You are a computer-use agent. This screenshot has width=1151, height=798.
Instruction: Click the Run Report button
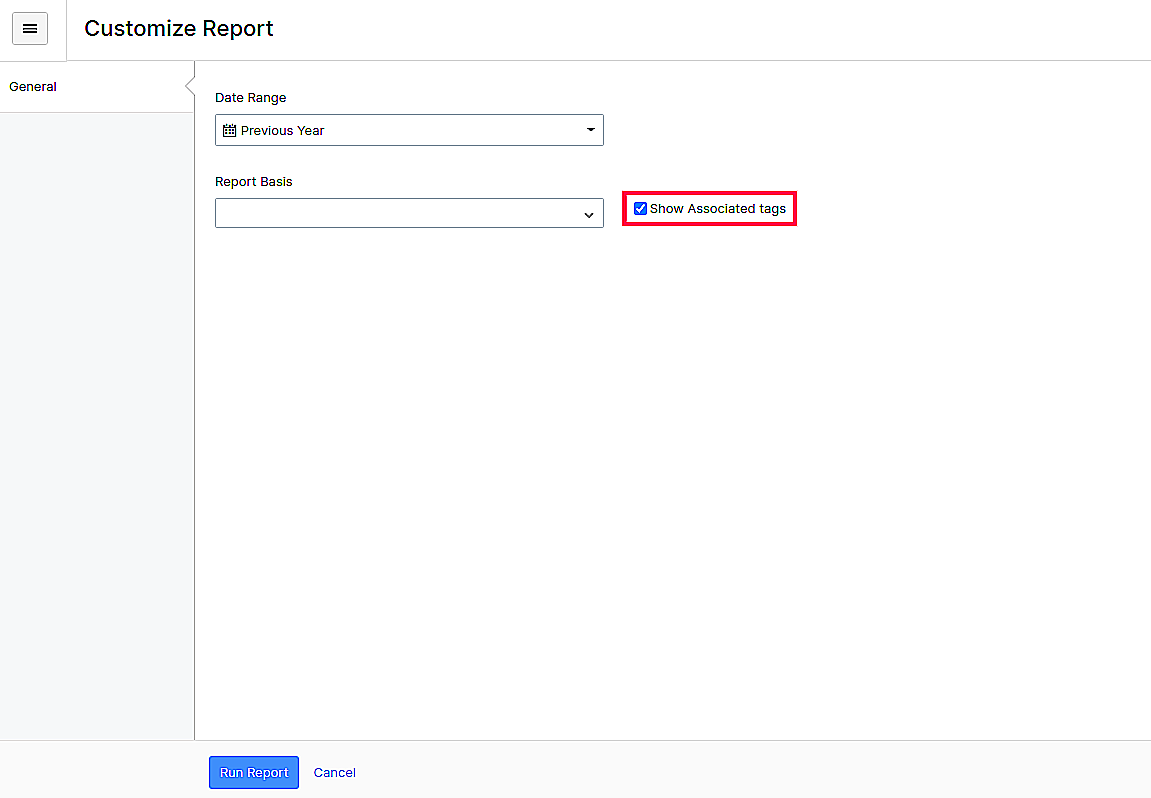(x=253, y=772)
